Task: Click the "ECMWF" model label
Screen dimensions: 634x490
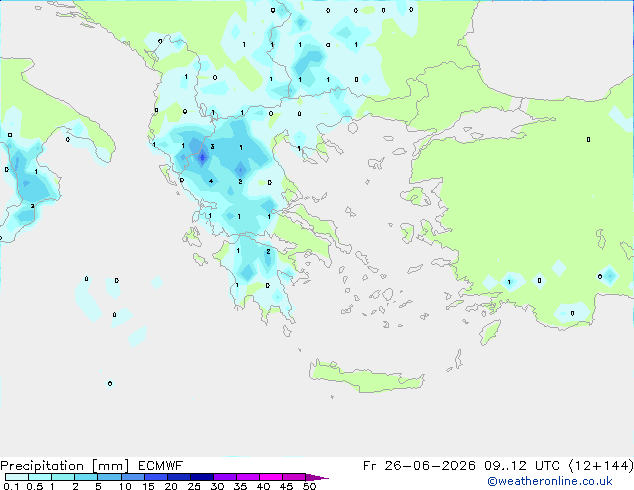Action: [161, 466]
